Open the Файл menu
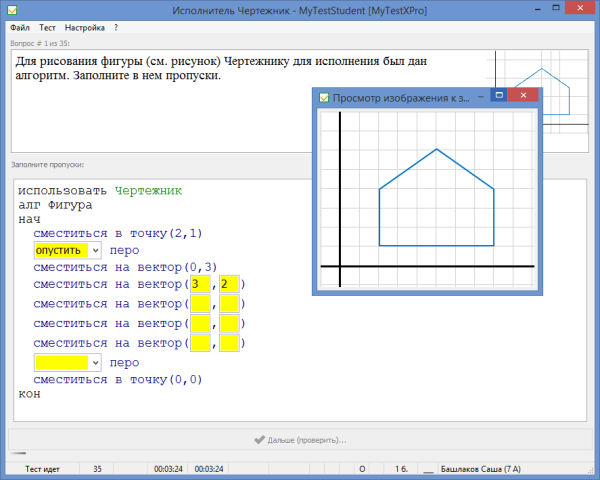The height and width of the screenshot is (480, 600). pos(20,28)
